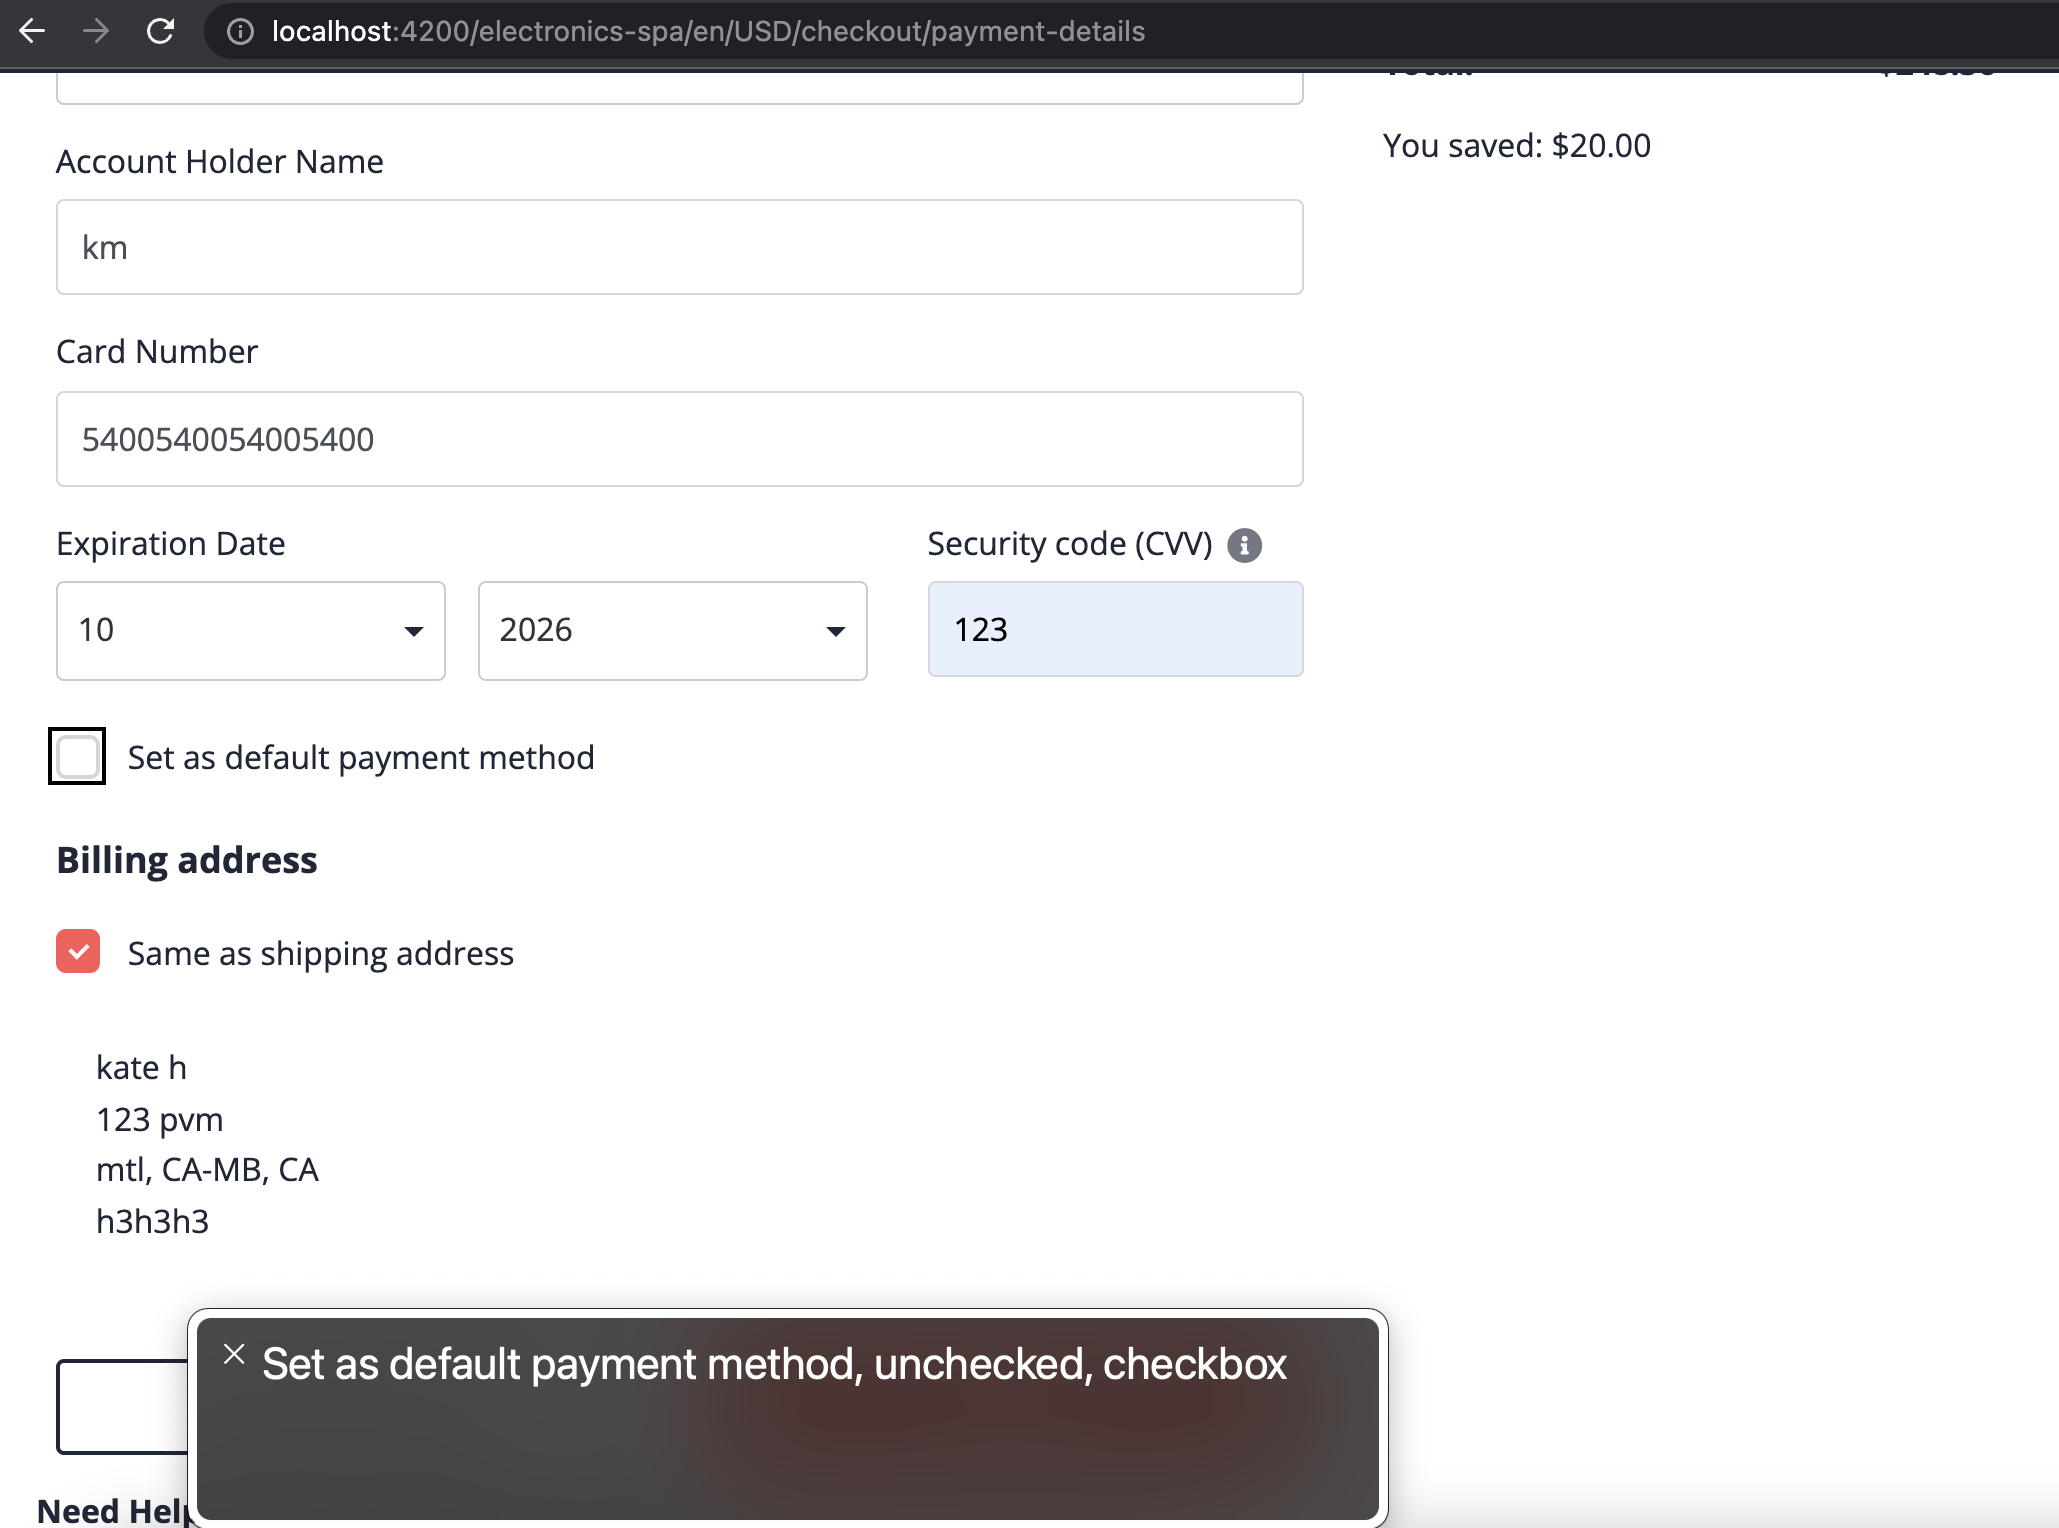Enable the Set as default payment method checkbox

77,757
